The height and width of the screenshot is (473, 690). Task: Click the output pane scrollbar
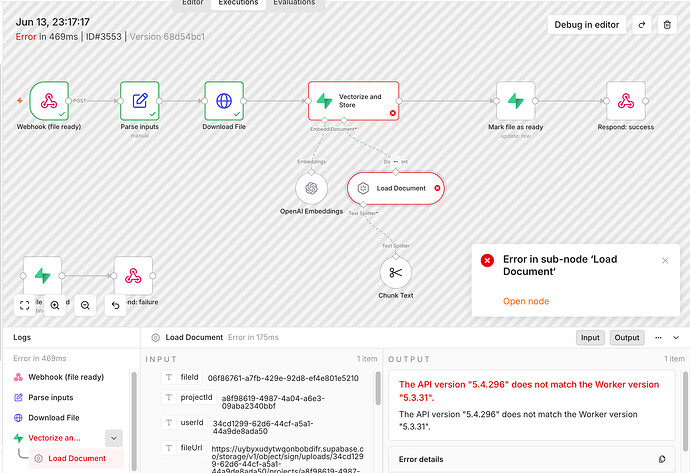(x=685, y=411)
